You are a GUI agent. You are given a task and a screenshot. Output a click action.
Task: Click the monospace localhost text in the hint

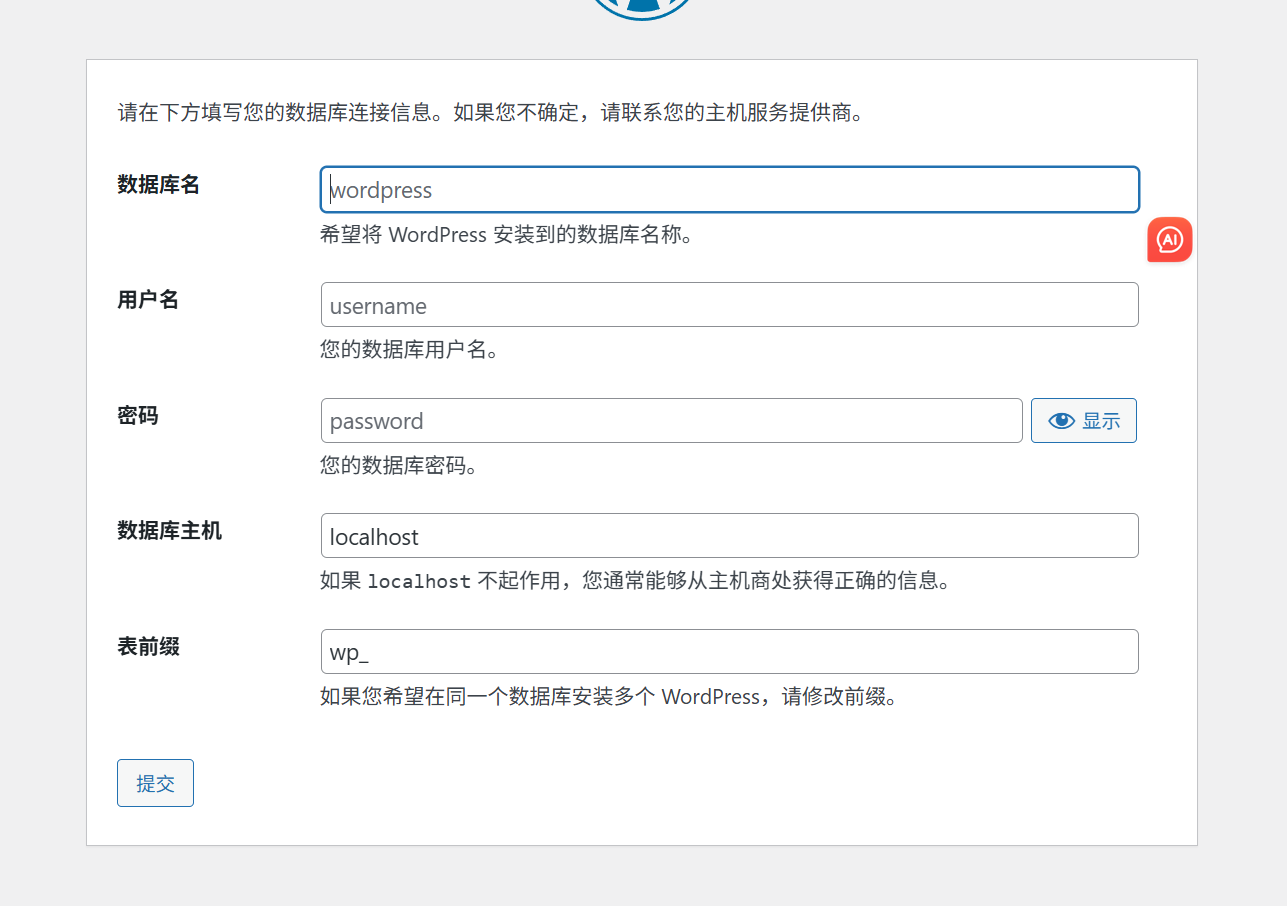click(419, 581)
